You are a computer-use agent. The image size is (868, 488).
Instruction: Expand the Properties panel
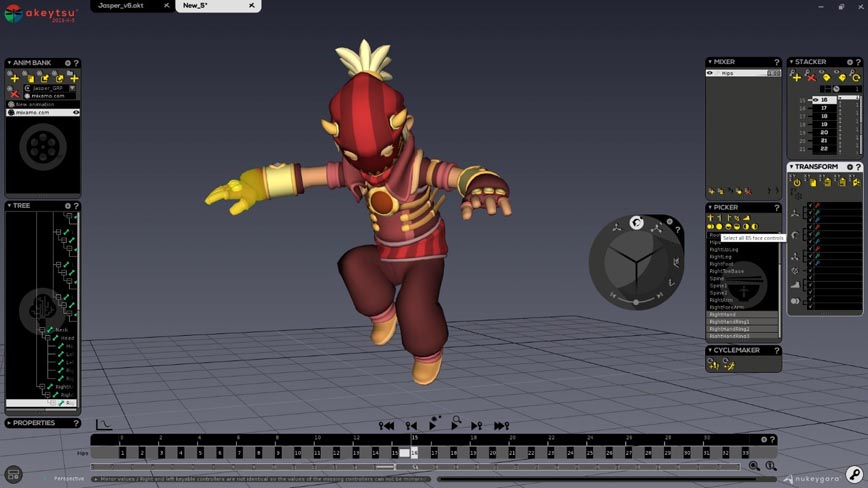tap(10, 423)
